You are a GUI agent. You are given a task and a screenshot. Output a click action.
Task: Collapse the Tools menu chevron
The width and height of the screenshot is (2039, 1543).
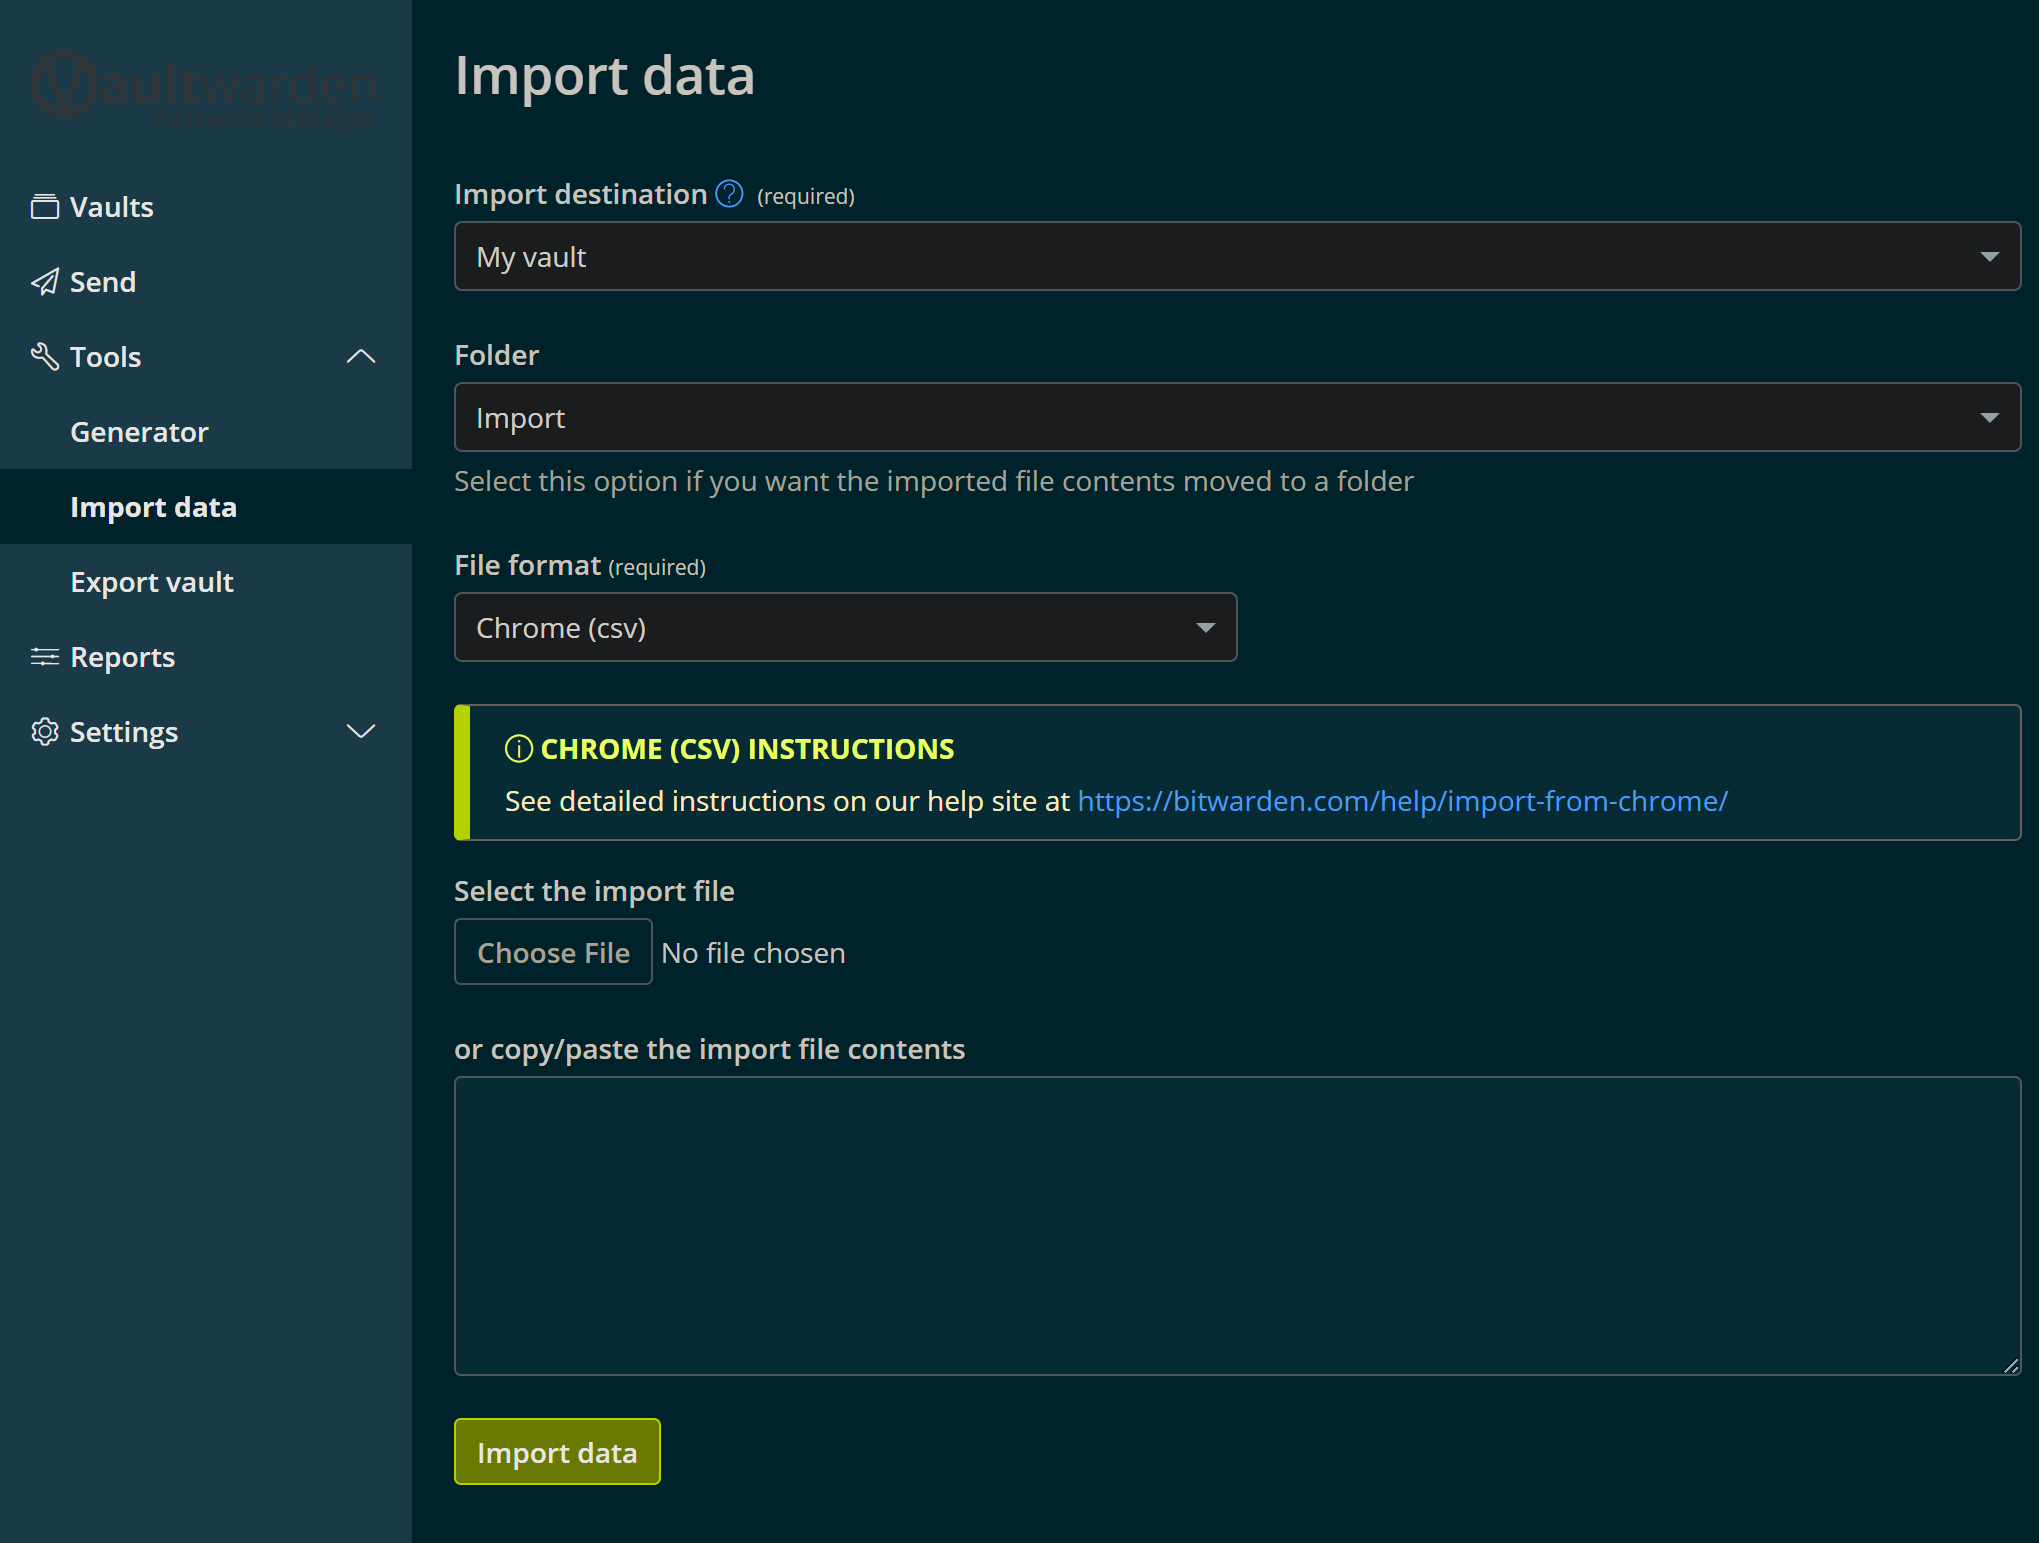pyautogui.click(x=360, y=357)
